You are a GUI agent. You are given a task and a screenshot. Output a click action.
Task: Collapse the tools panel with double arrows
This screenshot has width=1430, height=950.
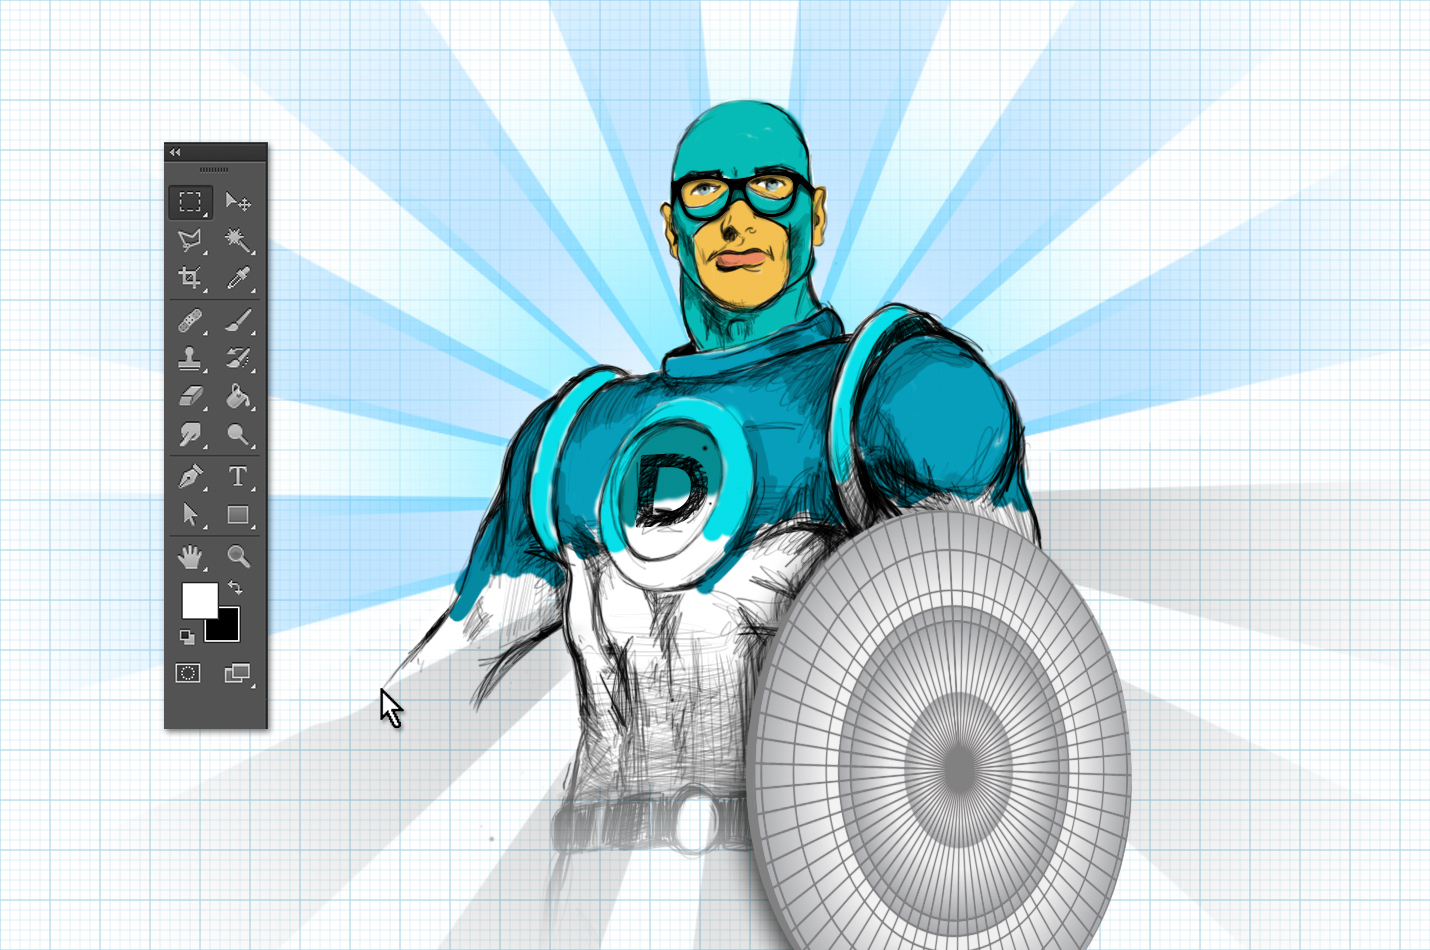pyautogui.click(x=175, y=152)
